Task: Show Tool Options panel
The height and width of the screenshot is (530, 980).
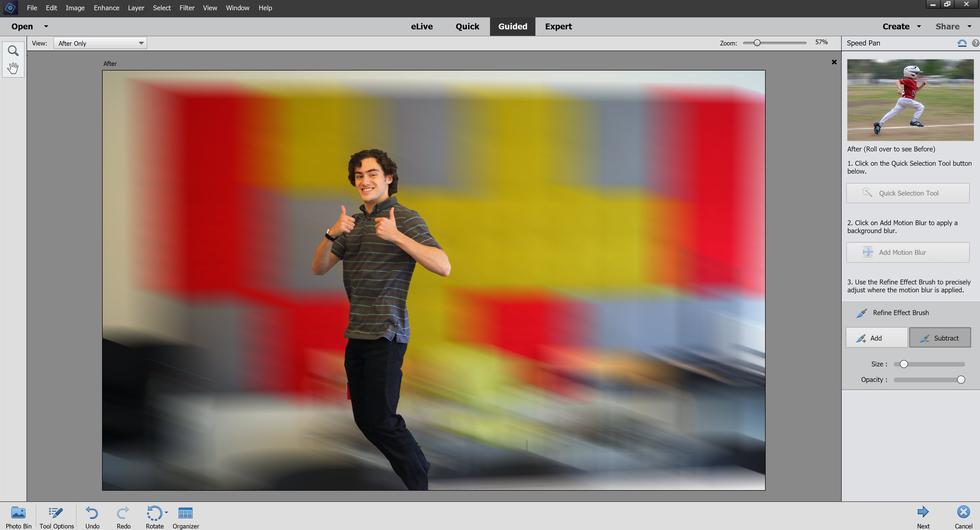Action: click(56, 516)
